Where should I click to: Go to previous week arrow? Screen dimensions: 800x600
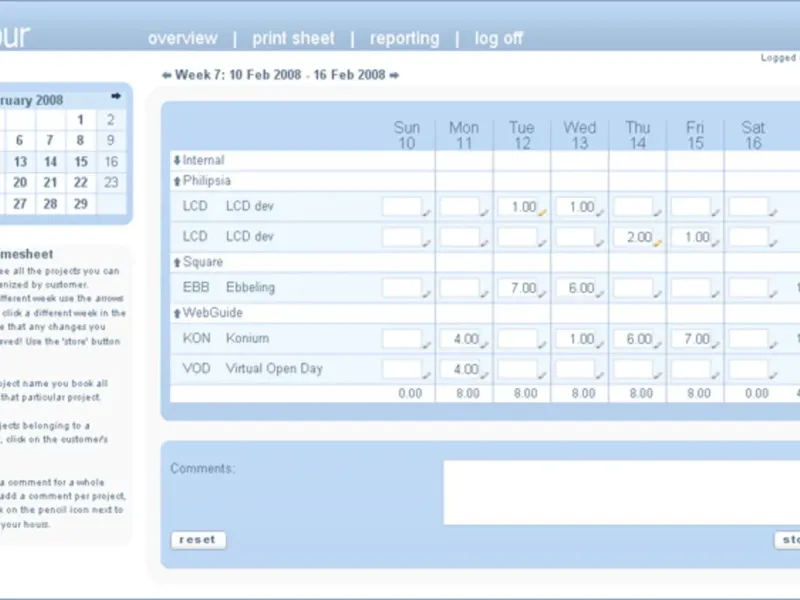(x=166, y=76)
